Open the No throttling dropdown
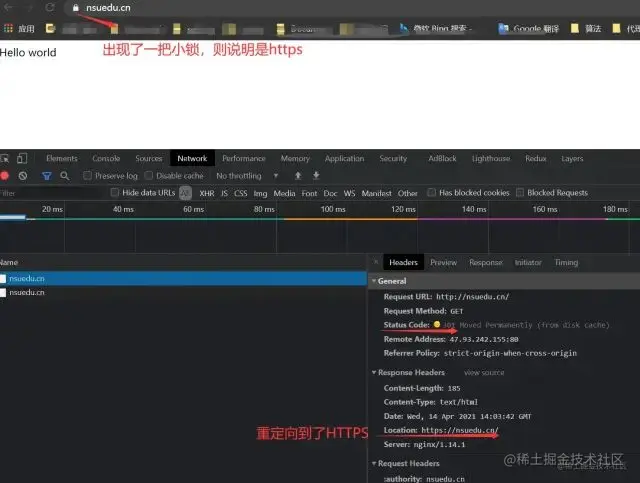This screenshot has height=483, width=640. (x=247, y=176)
